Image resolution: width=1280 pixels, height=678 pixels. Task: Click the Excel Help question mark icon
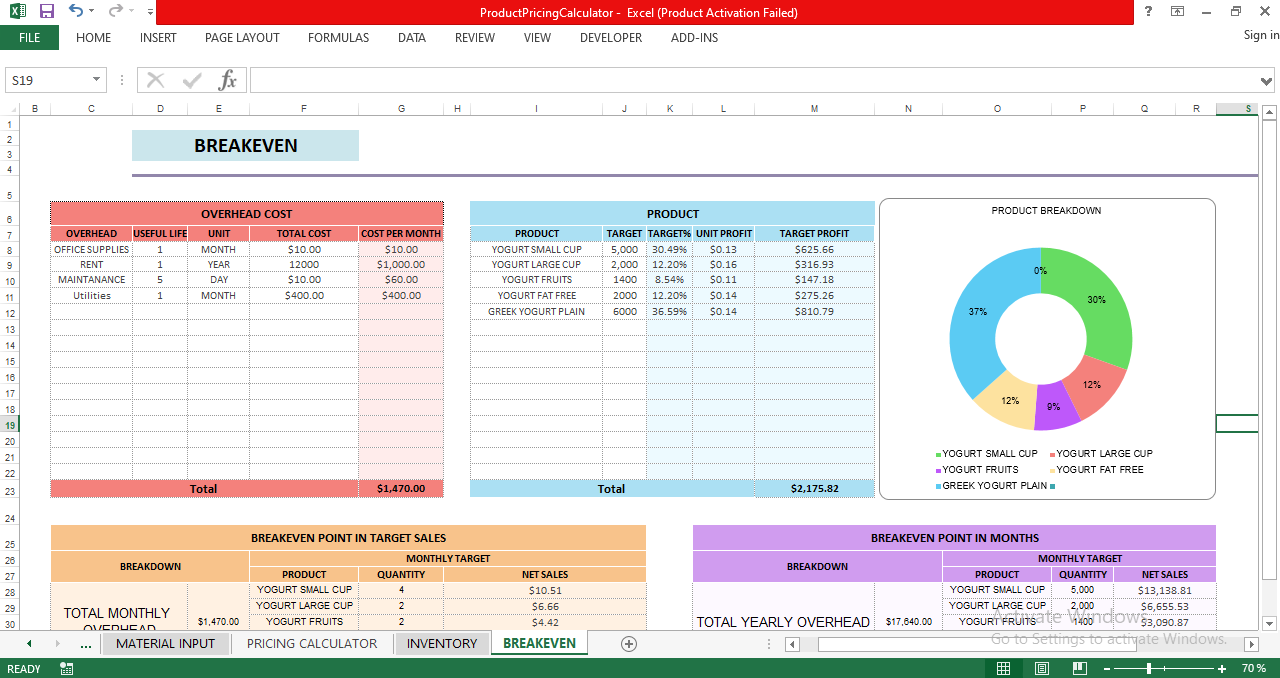tap(1148, 11)
